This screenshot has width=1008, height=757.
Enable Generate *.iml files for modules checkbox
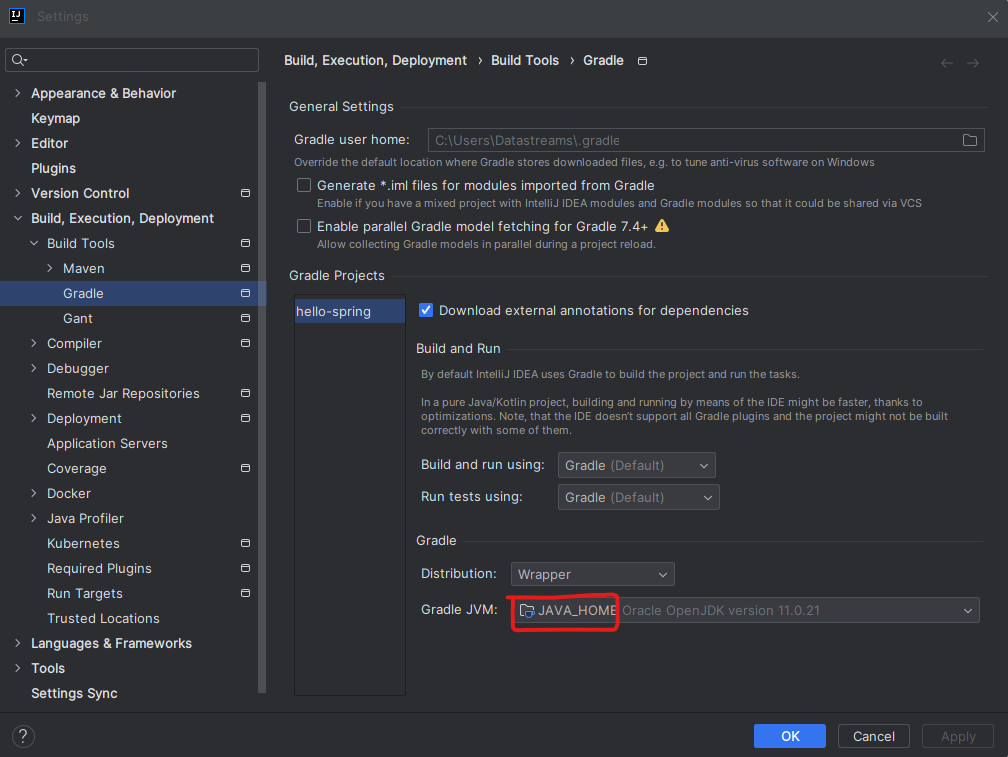304,185
